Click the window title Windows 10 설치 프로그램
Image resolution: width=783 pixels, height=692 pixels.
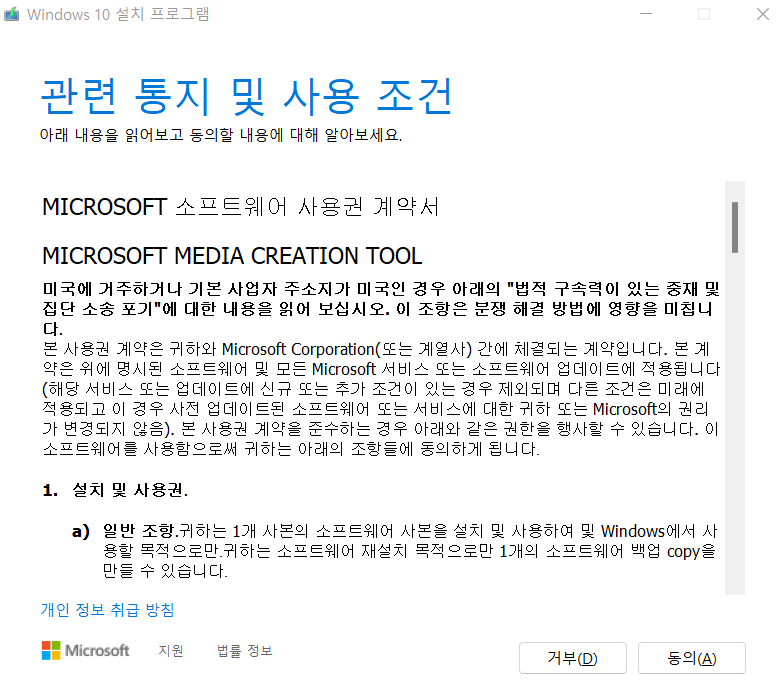coord(118,14)
